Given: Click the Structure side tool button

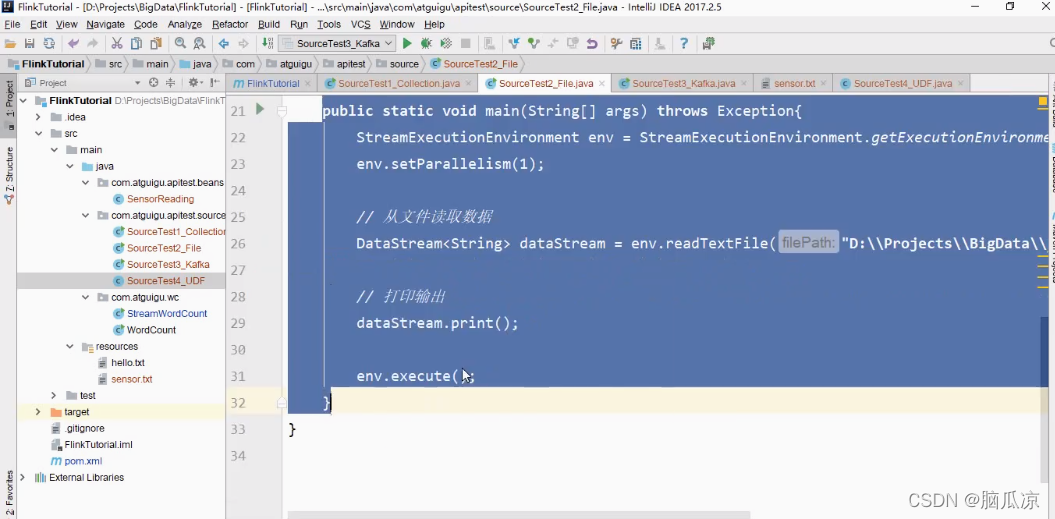Looking at the screenshot, I should tap(9, 176).
